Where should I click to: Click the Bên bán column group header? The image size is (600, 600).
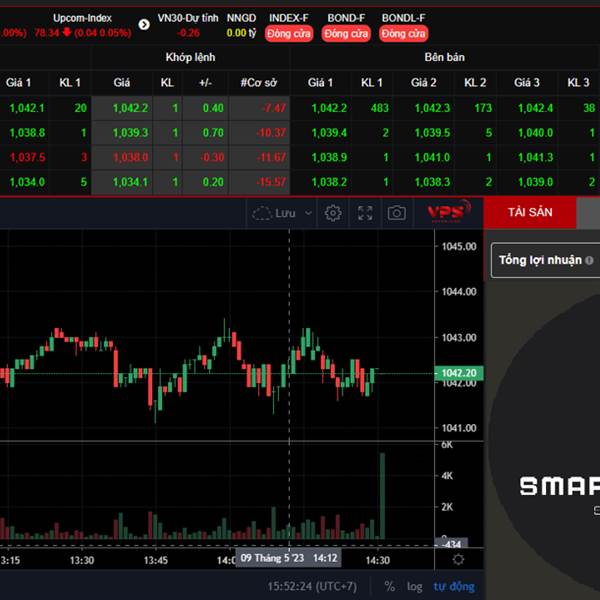pos(445,57)
